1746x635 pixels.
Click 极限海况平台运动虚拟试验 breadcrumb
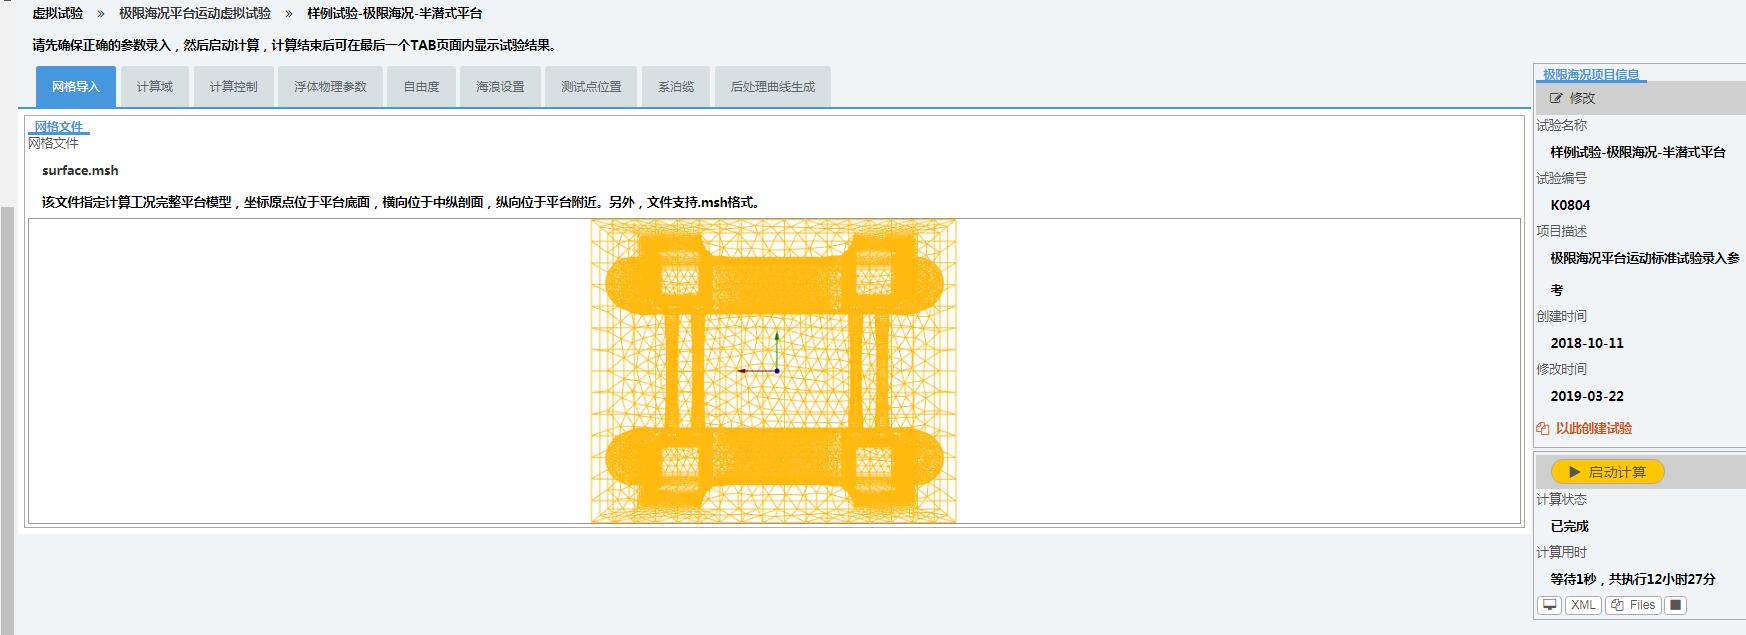coord(195,14)
